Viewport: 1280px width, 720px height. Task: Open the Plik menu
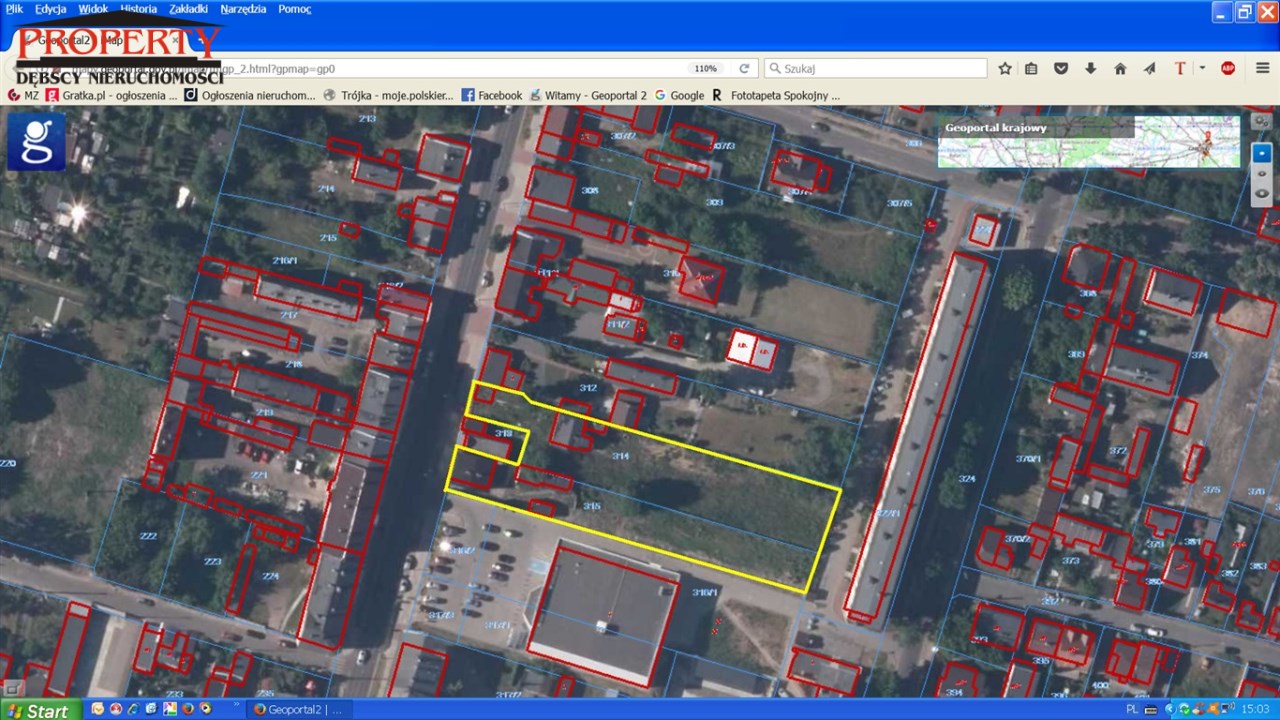tap(13, 9)
